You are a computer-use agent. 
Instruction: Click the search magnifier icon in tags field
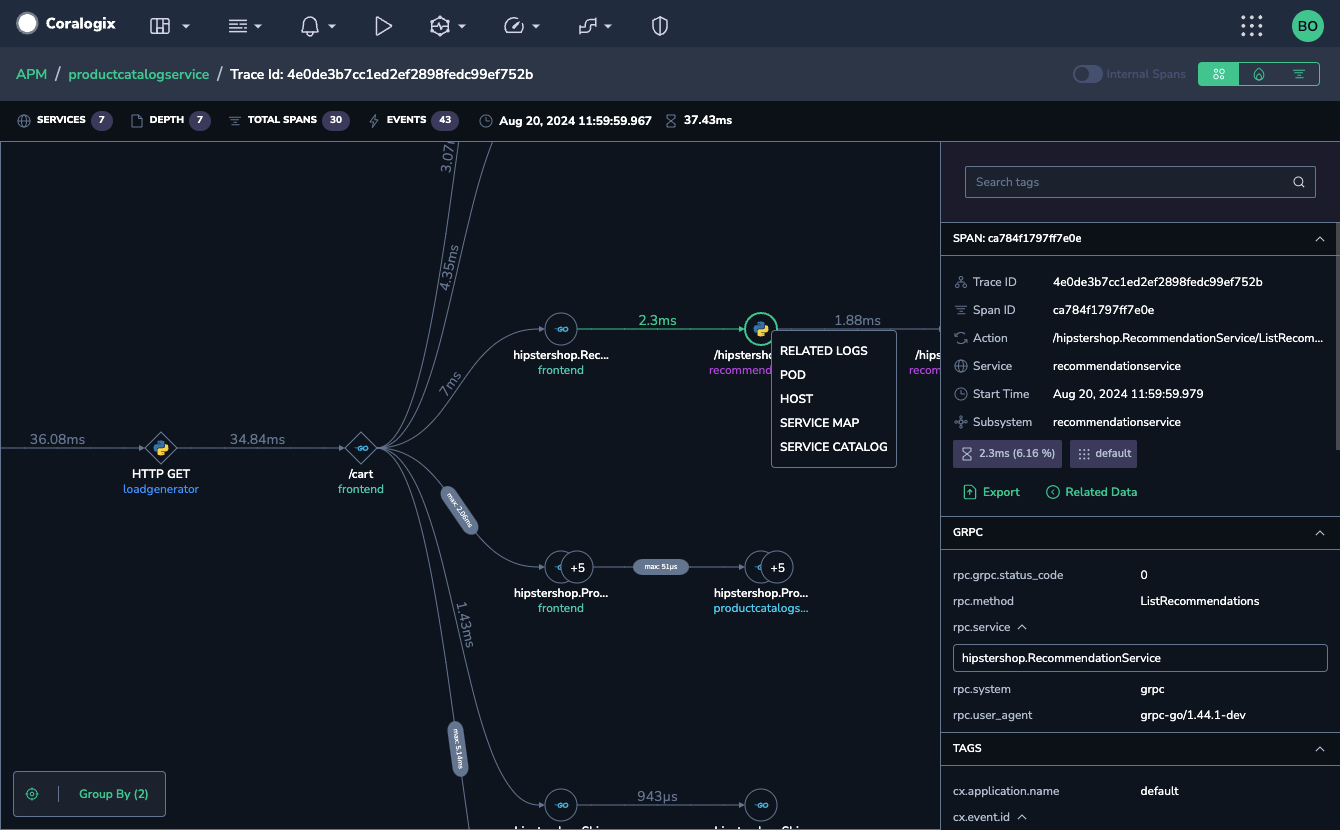pos(1298,182)
